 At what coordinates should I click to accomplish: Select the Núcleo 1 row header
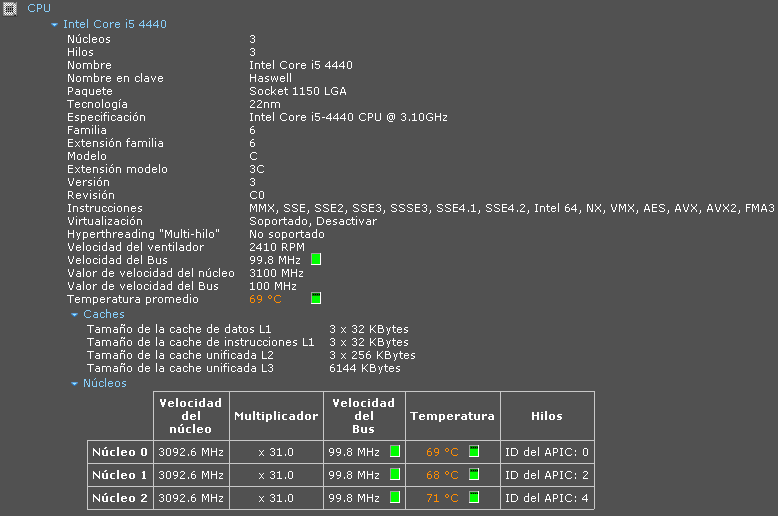point(120,475)
